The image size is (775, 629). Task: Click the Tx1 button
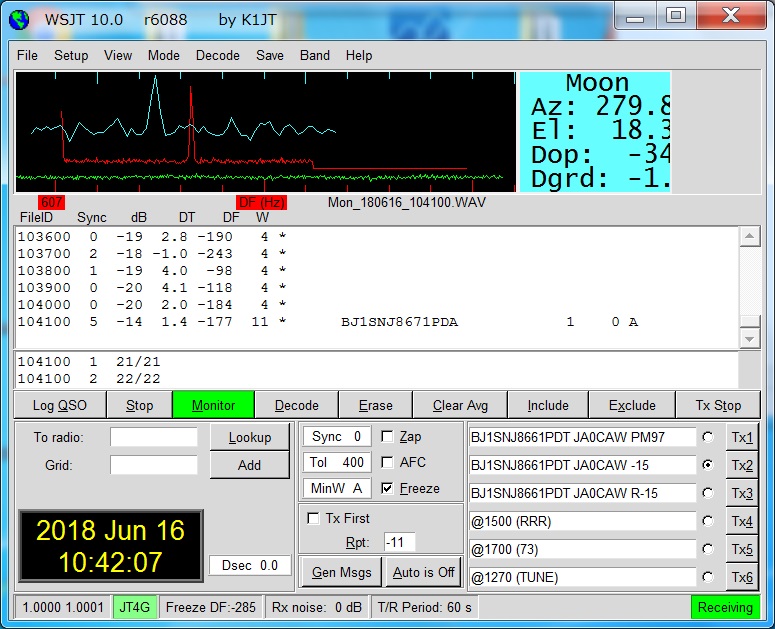pos(742,437)
